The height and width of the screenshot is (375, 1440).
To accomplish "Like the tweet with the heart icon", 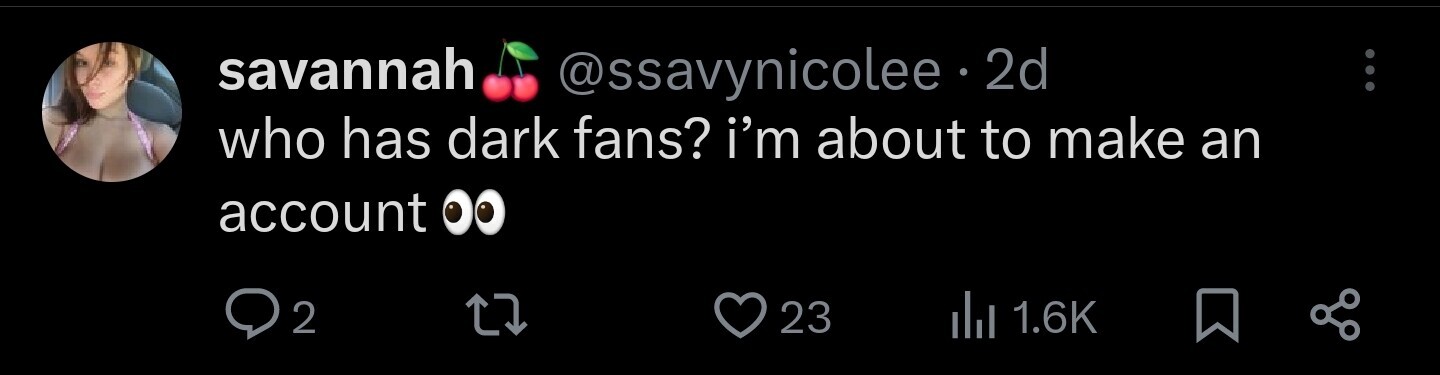I will click(739, 318).
